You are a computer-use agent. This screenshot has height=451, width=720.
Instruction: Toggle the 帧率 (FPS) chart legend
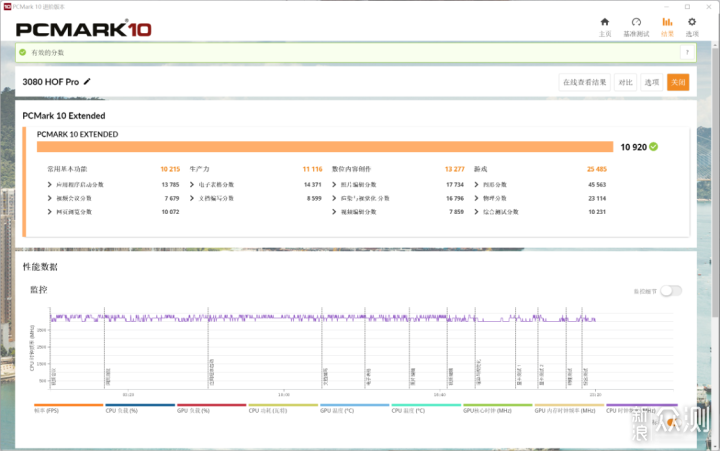68,408
